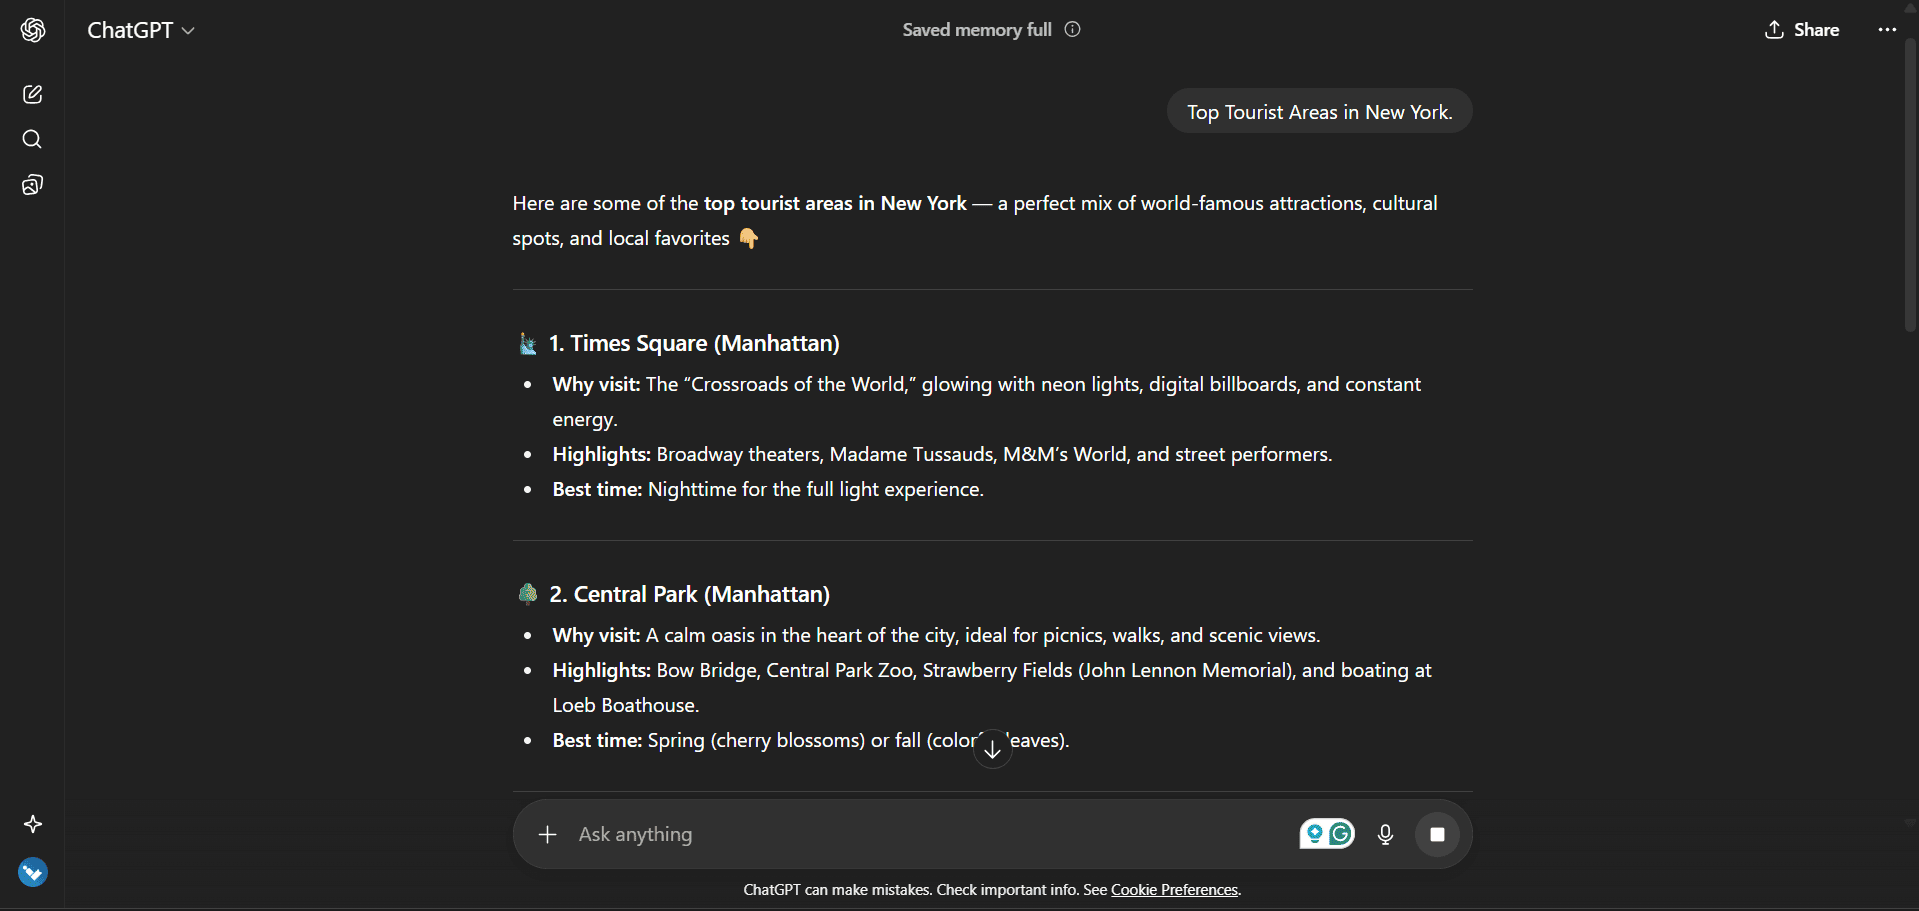Open the user avatar at bottom of sidebar
1919x911 pixels.
tap(32, 871)
